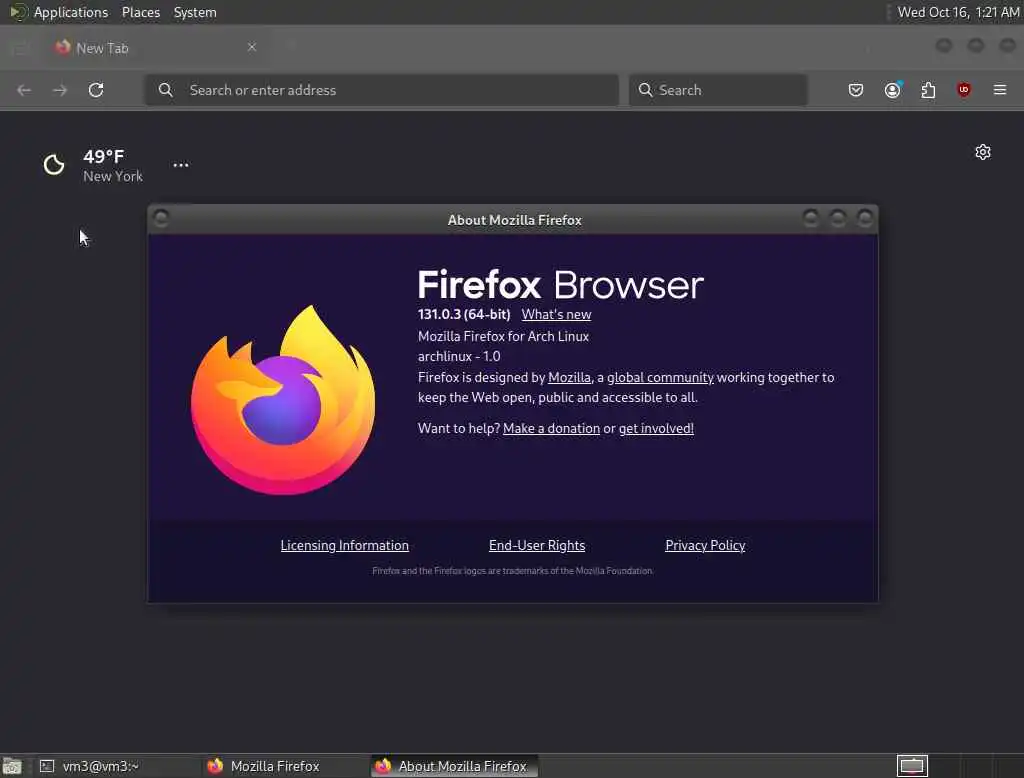Click the 49°F New York weather text

pos(112,166)
